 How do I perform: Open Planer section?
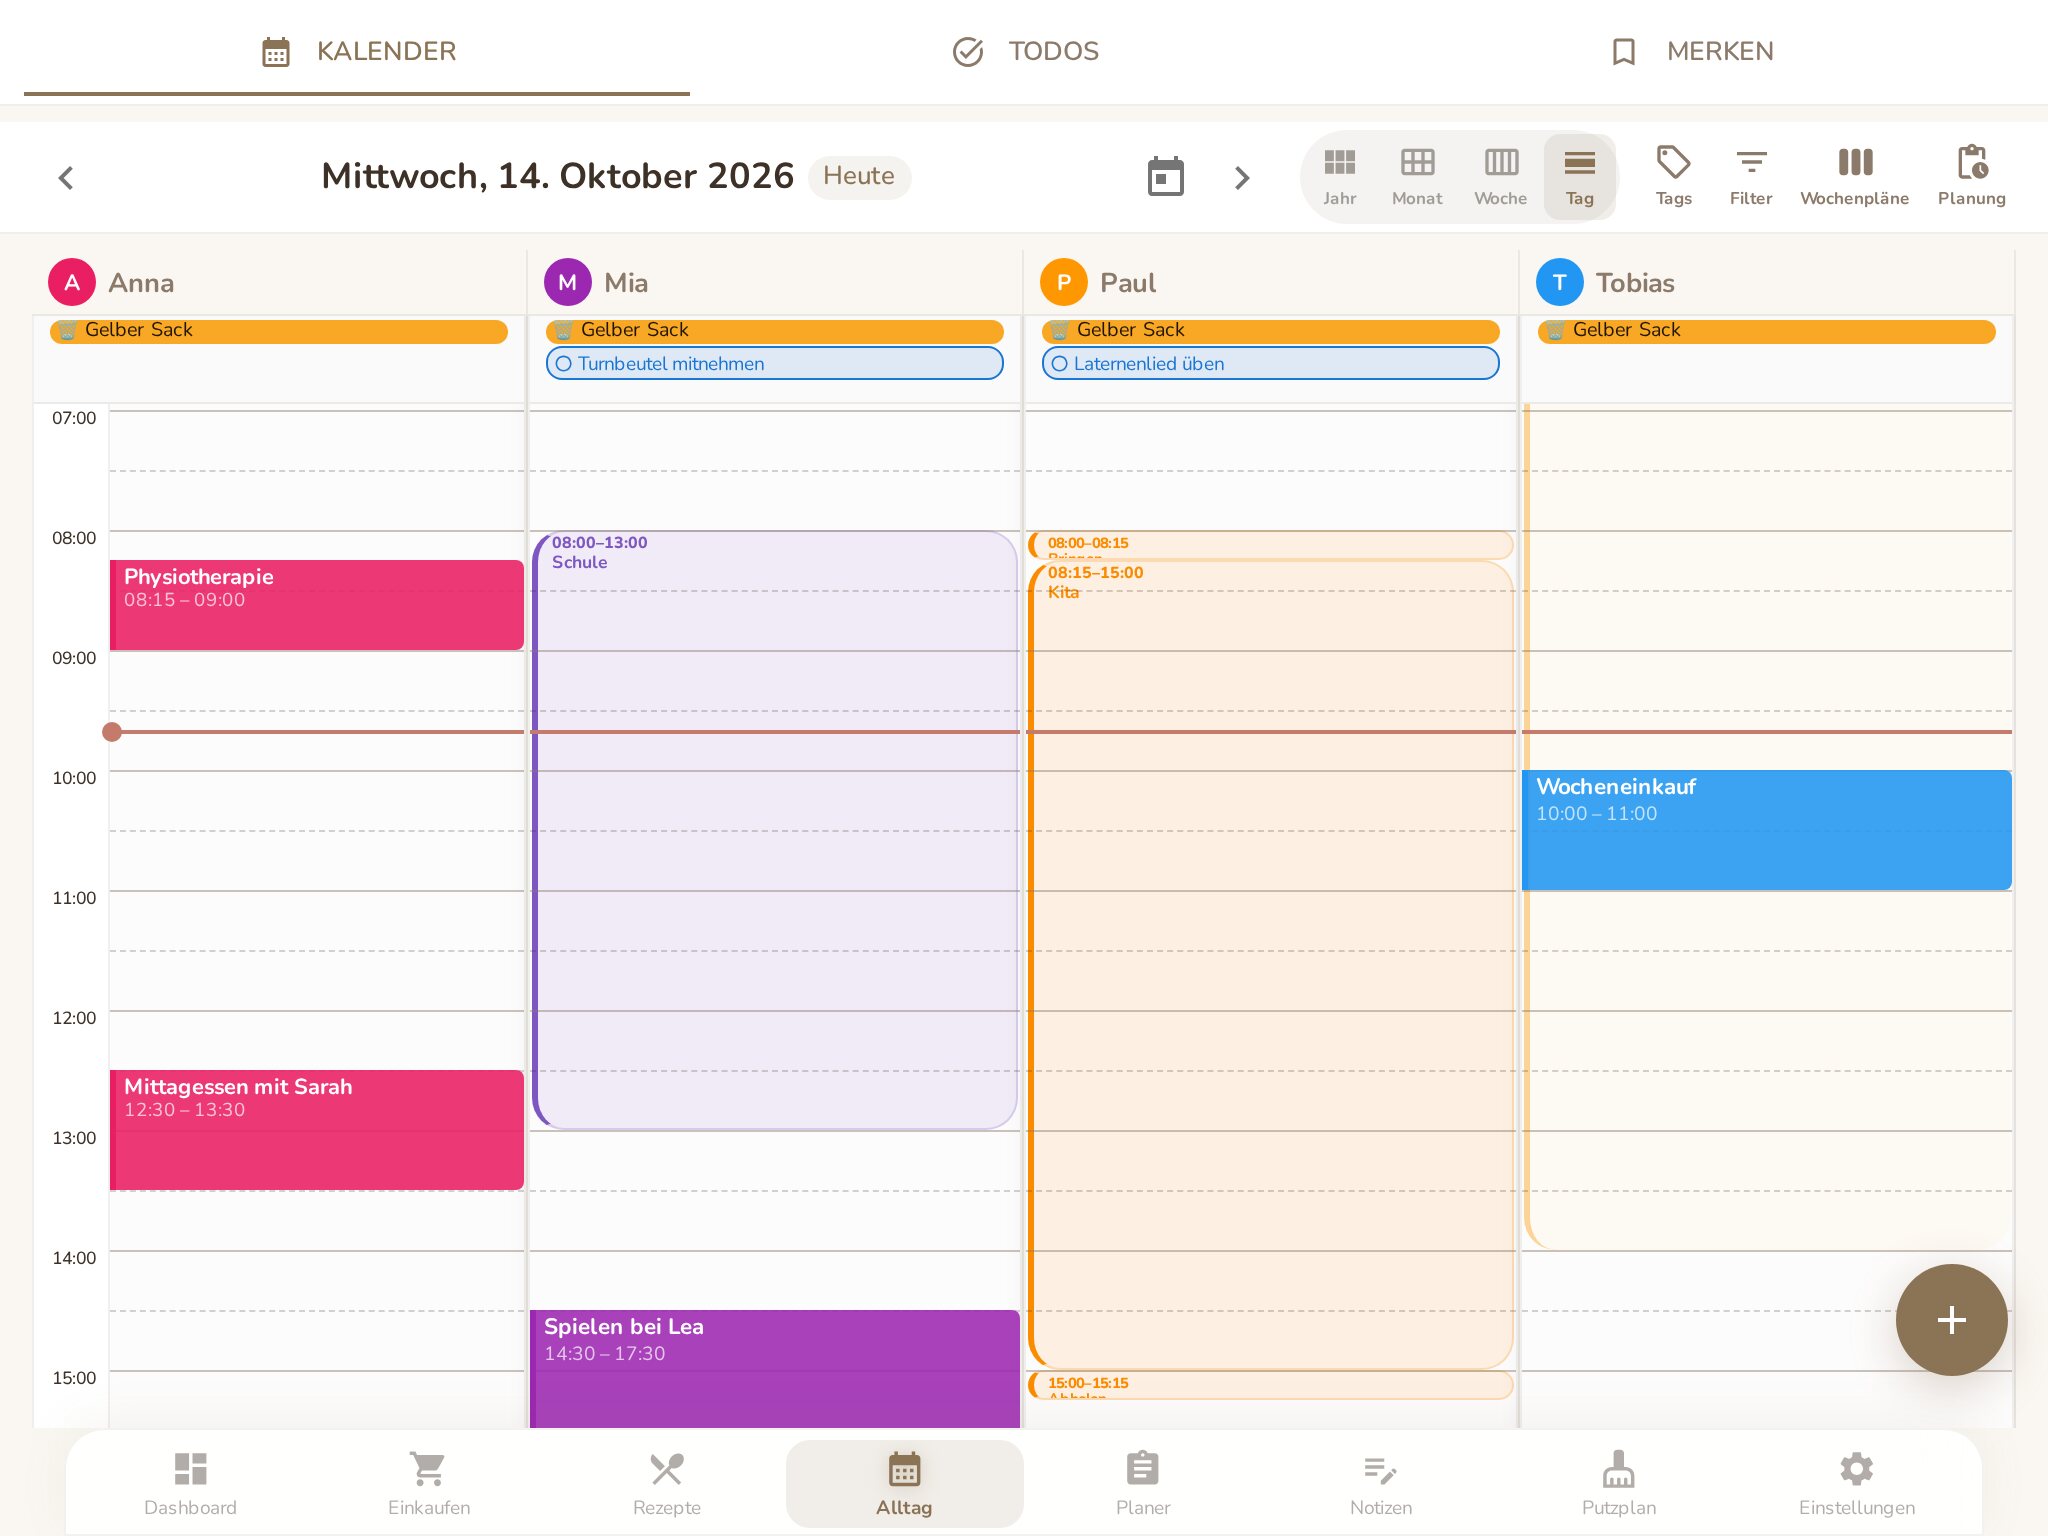1143,1484
